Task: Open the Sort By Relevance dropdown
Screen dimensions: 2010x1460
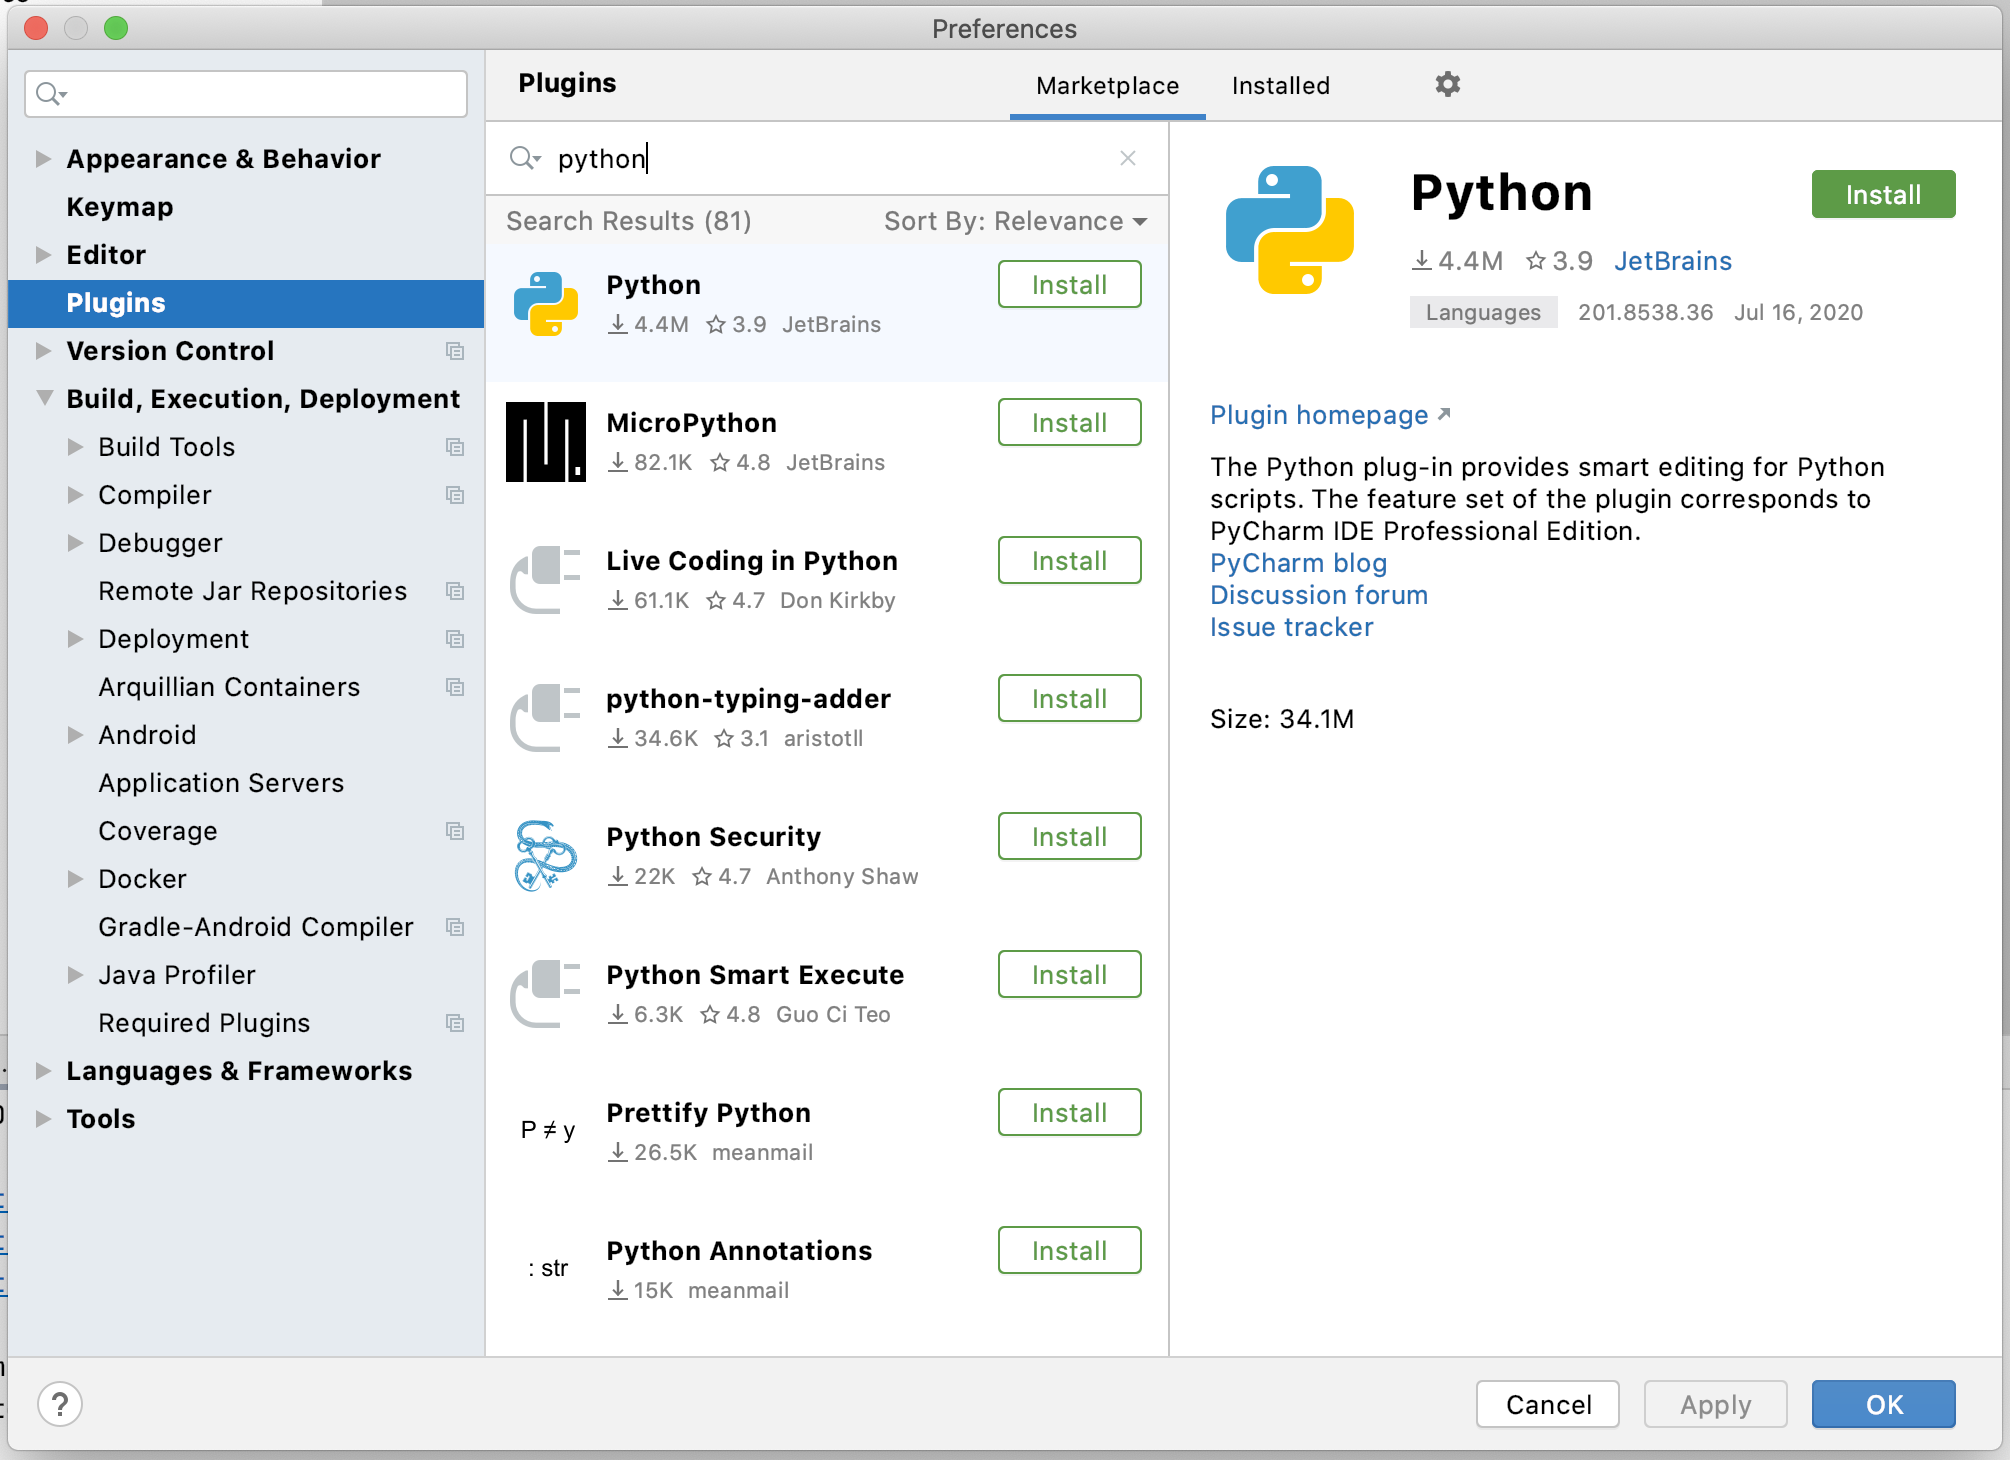Action: coord(1015,221)
